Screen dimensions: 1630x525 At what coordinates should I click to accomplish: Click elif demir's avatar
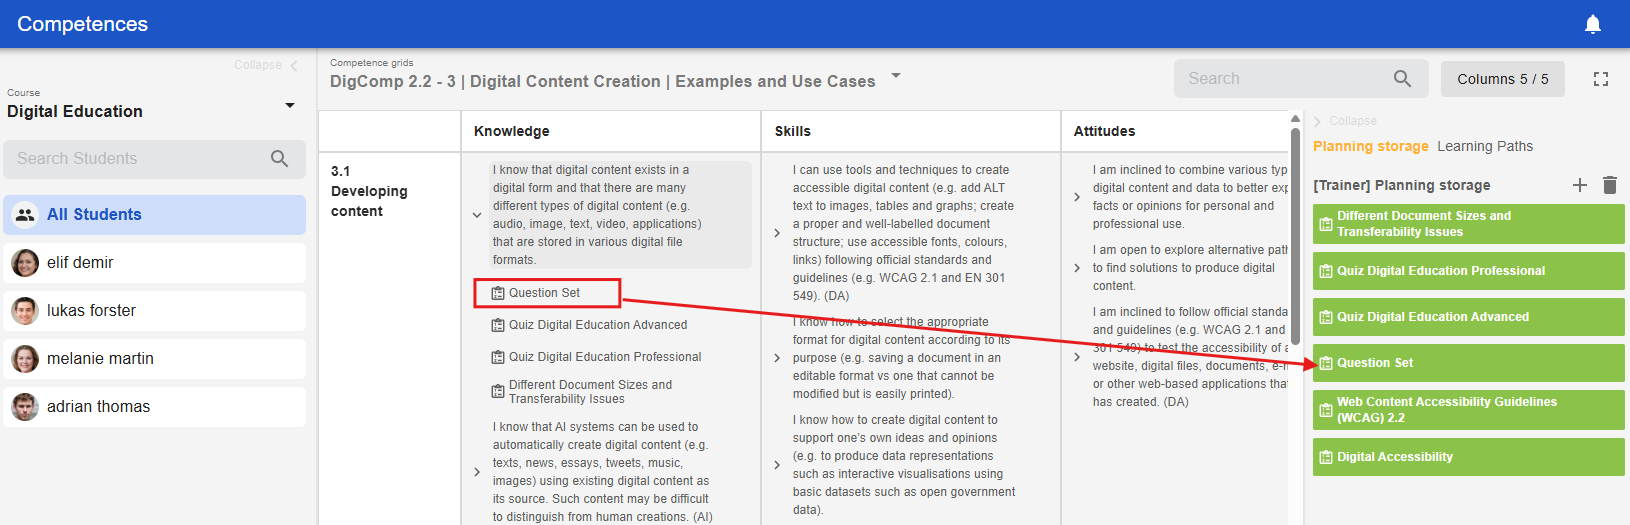[25, 263]
